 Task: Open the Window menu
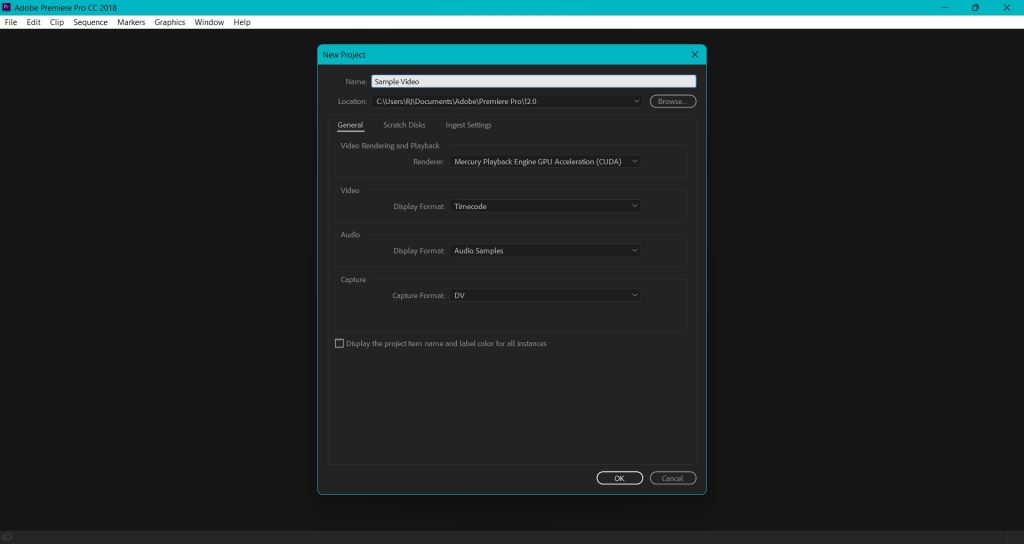[209, 22]
